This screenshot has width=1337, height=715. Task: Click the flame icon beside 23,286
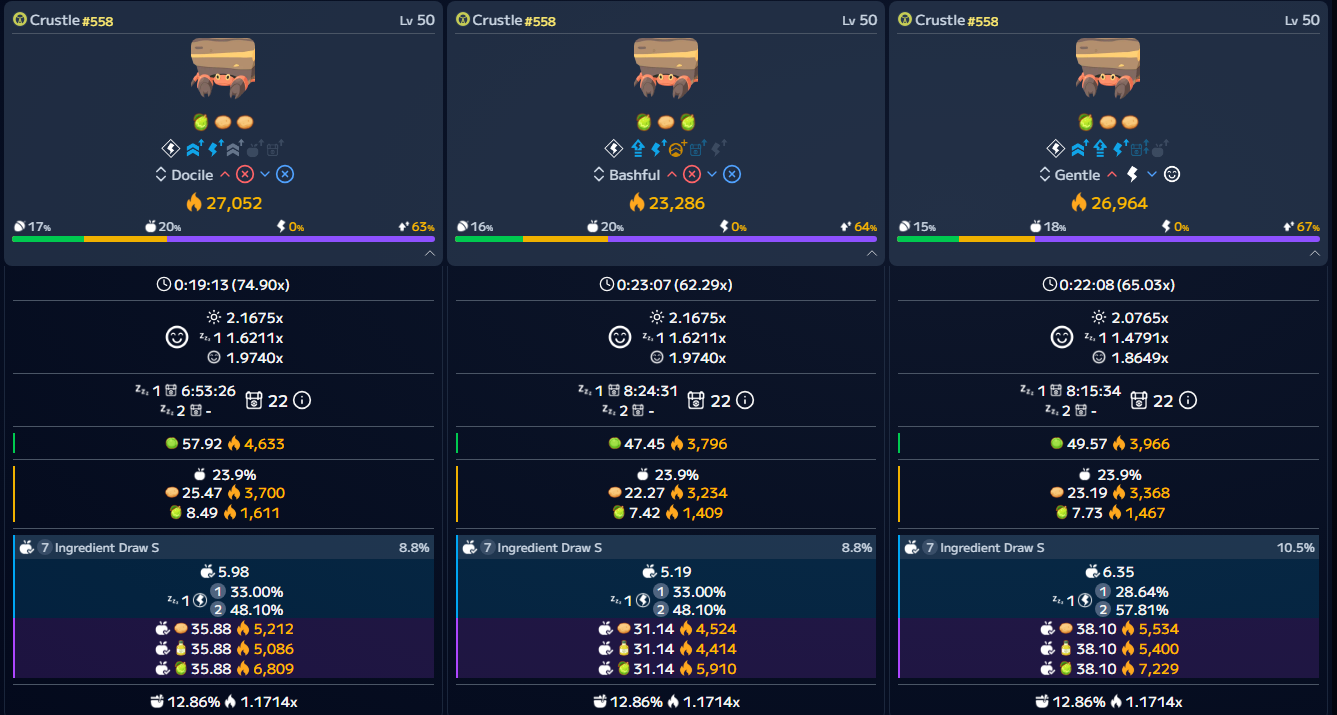637,203
